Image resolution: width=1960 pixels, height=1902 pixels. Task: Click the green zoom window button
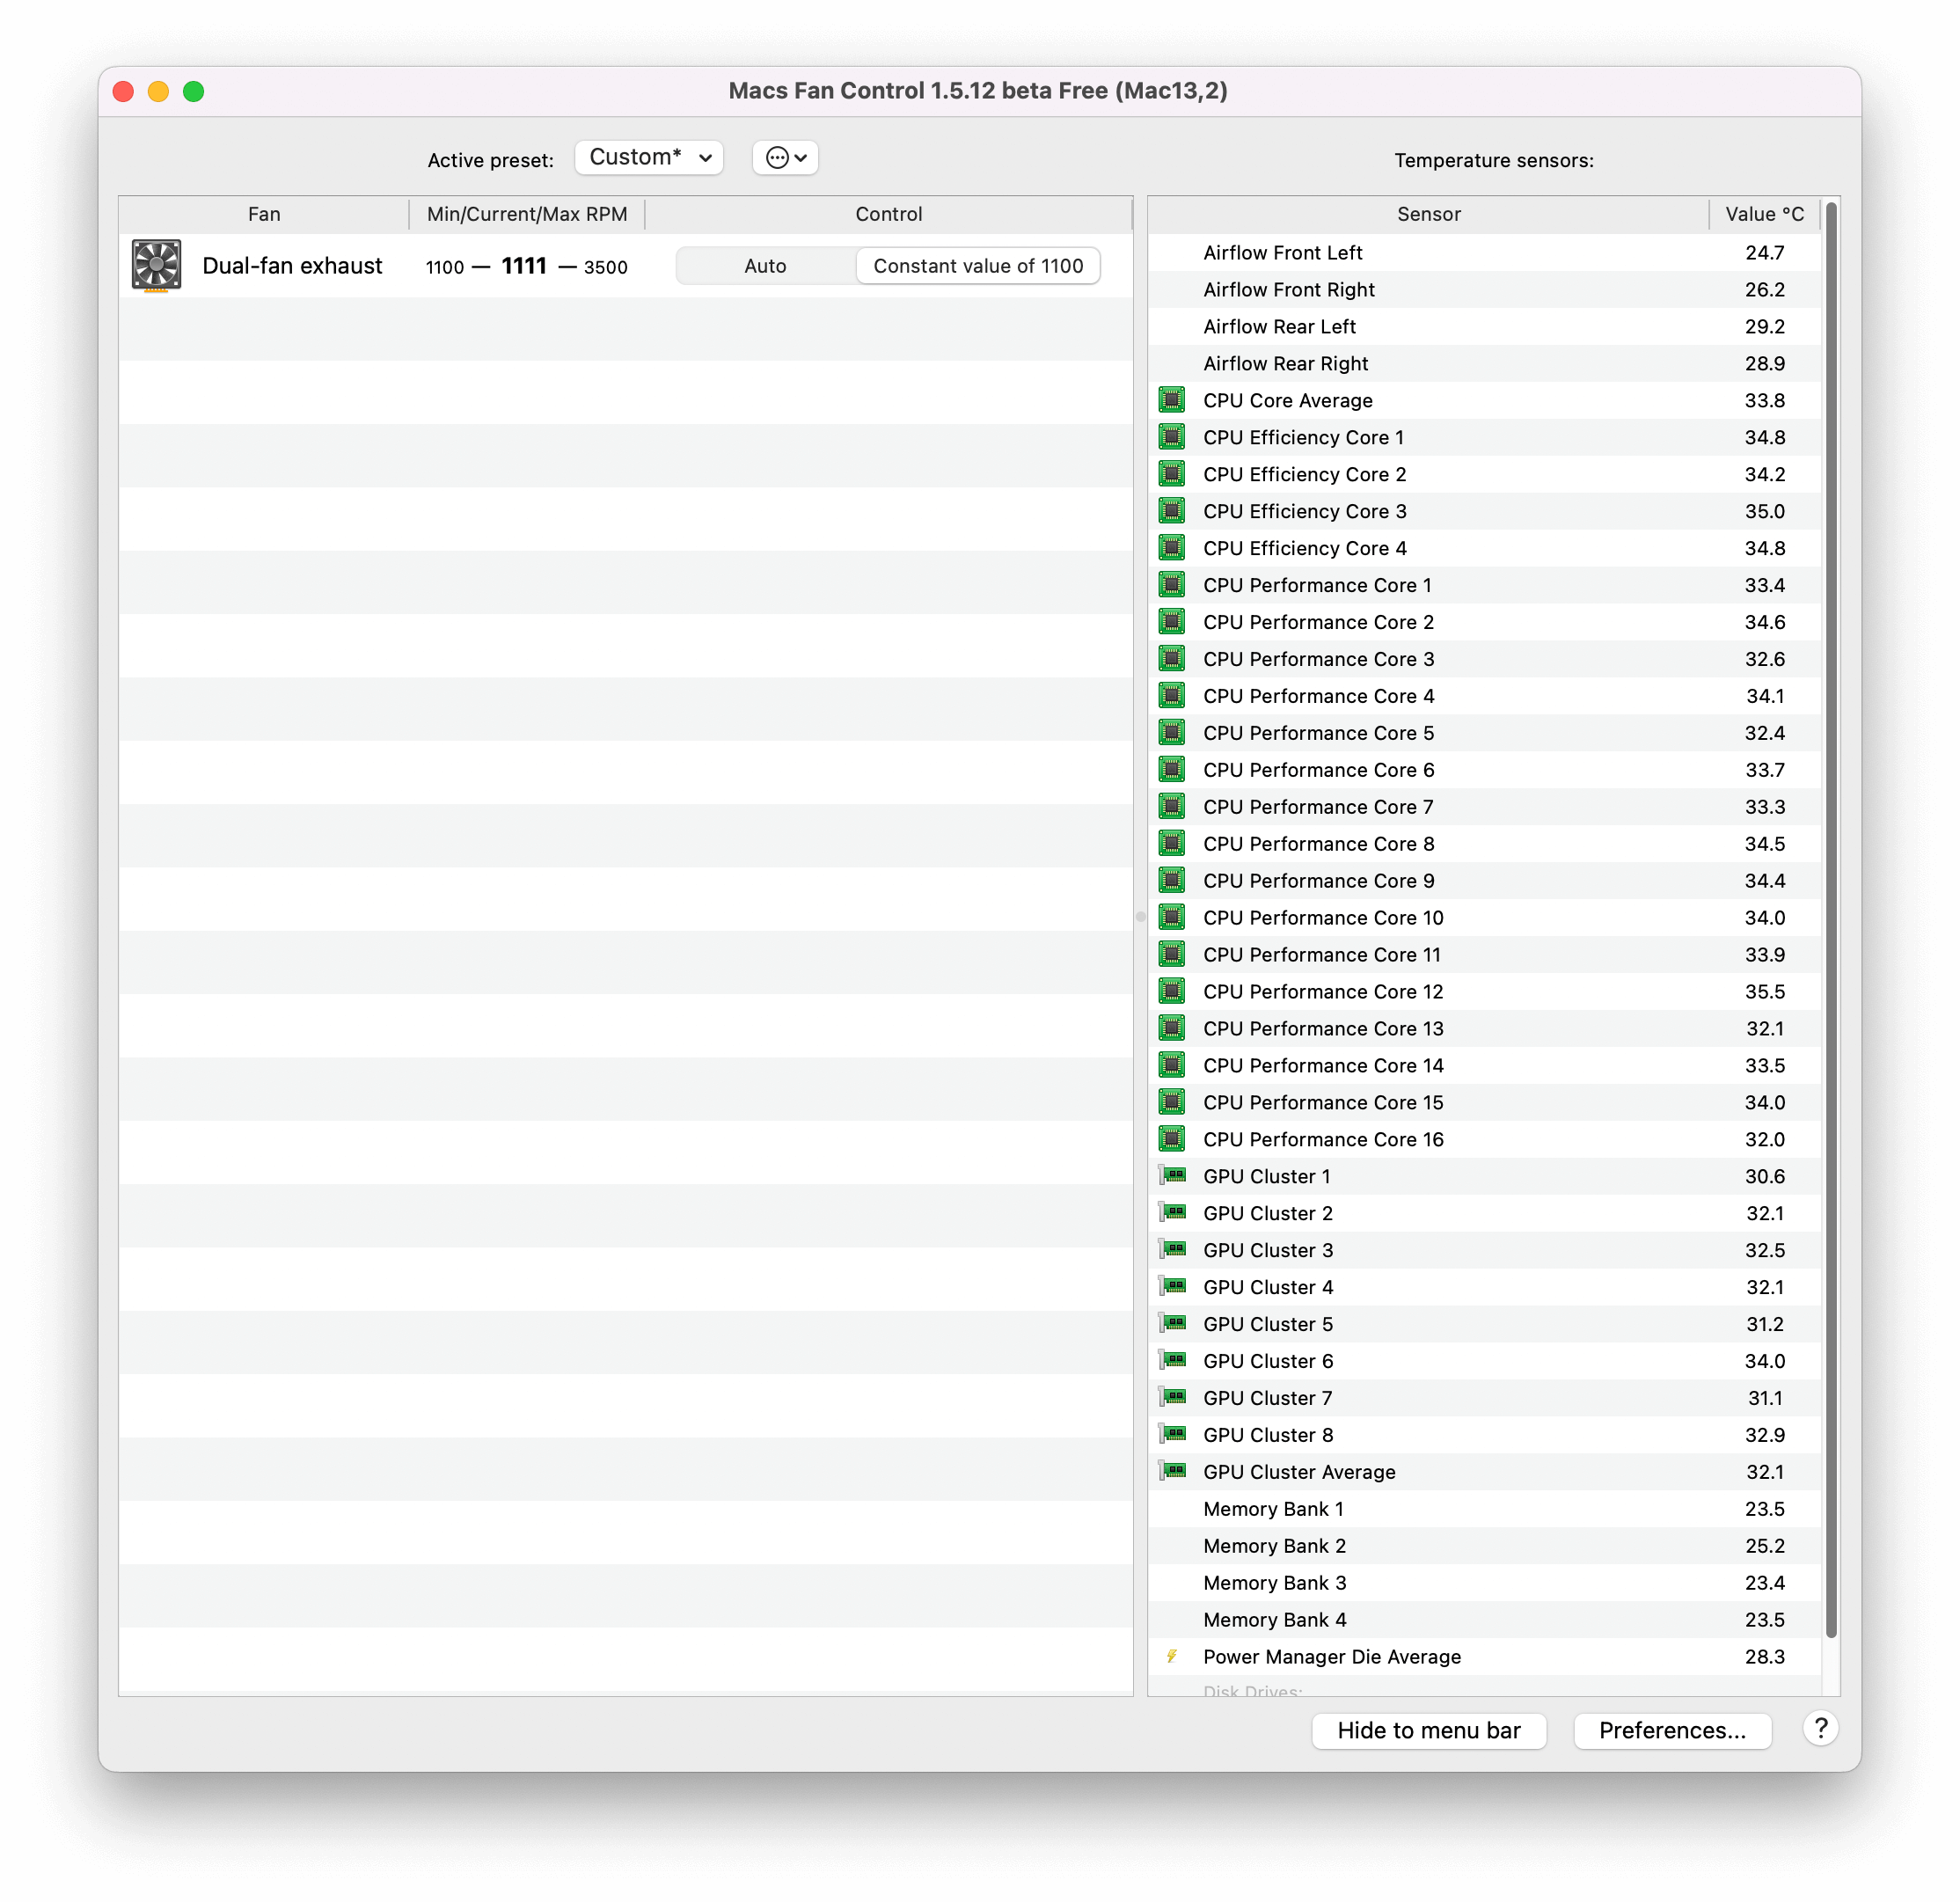click(194, 91)
